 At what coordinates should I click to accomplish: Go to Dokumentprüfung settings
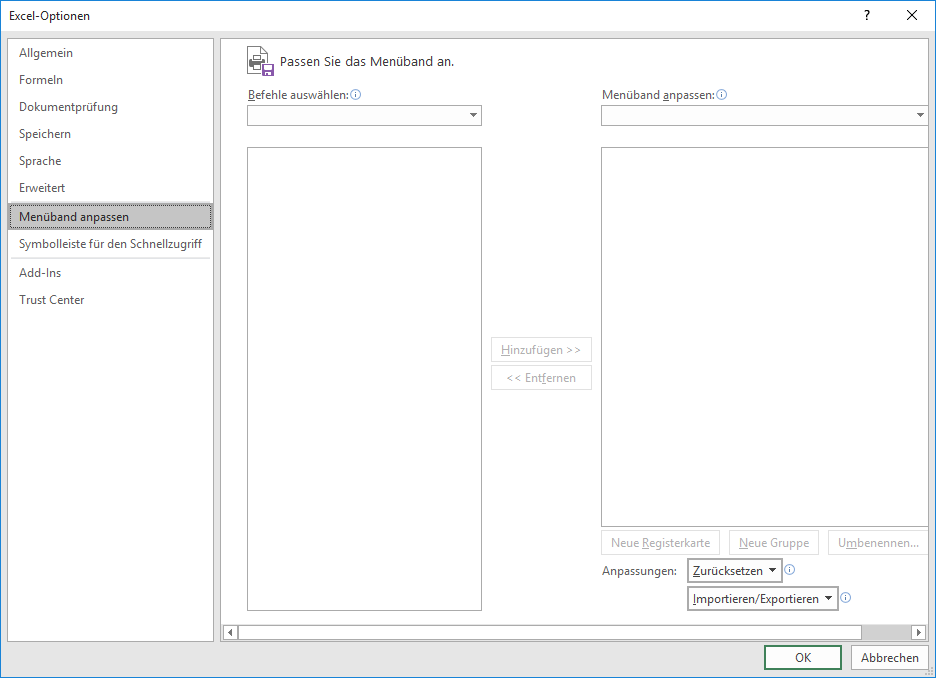[x=110, y=107]
